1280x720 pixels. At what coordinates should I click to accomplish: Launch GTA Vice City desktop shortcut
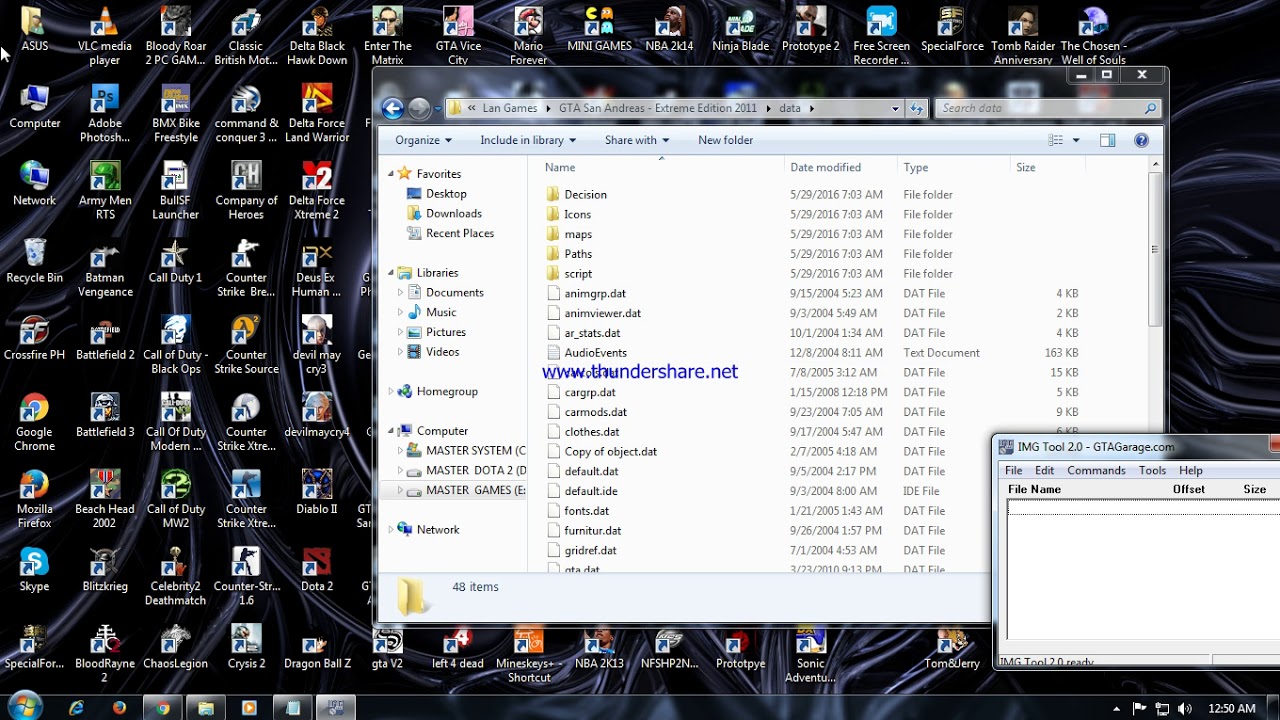[458, 36]
